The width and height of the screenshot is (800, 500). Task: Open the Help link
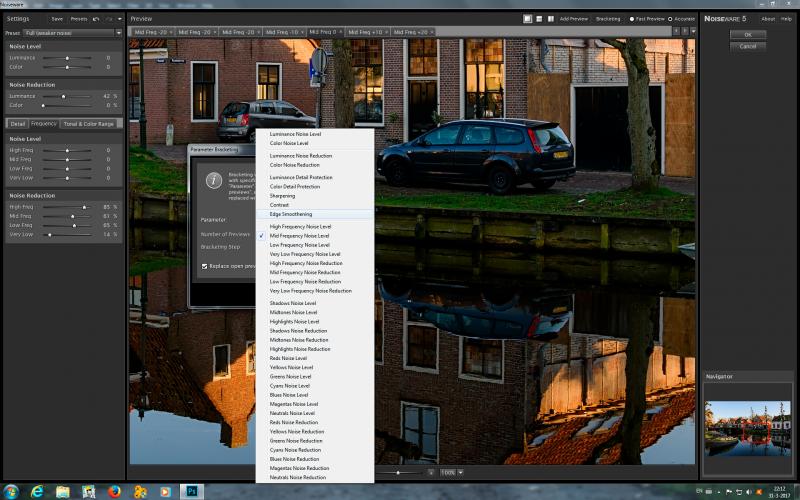(x=786, y=19)
